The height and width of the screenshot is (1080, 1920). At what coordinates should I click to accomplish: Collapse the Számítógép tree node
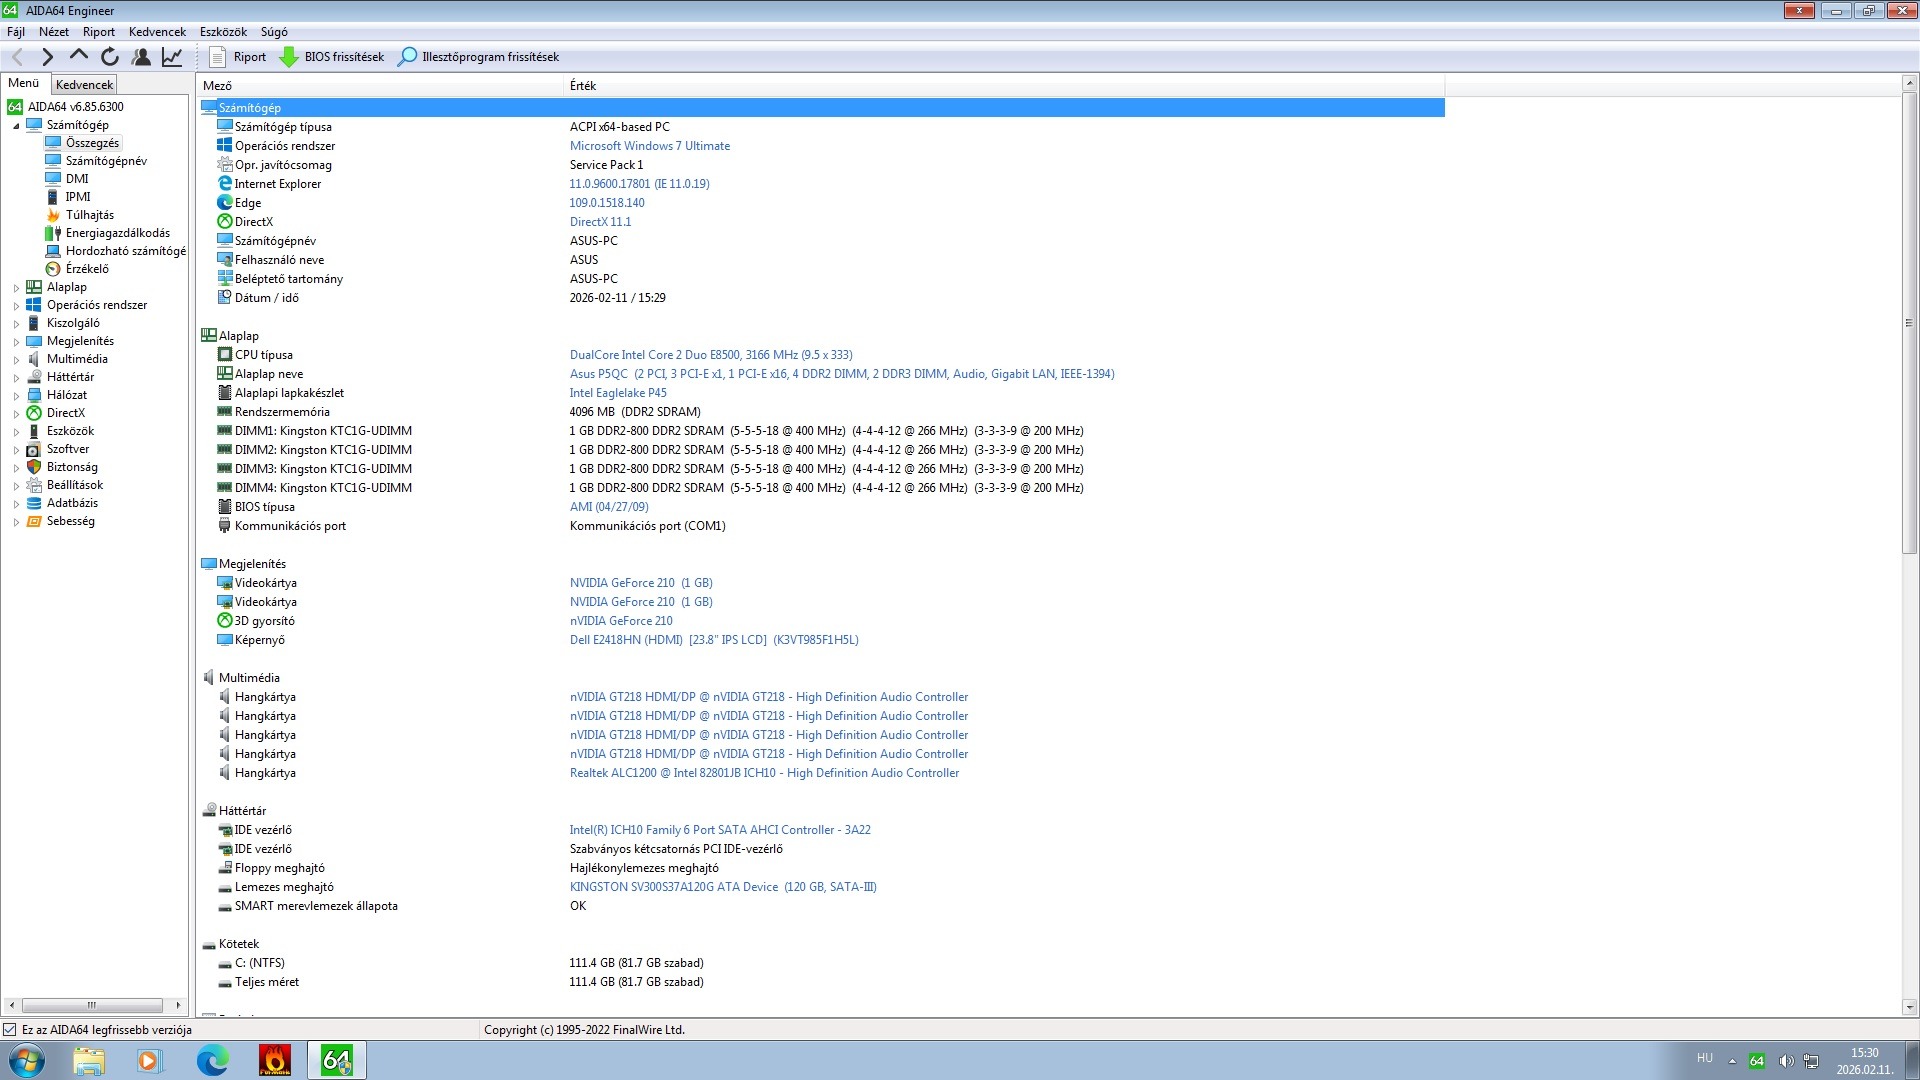coord(16,126)
